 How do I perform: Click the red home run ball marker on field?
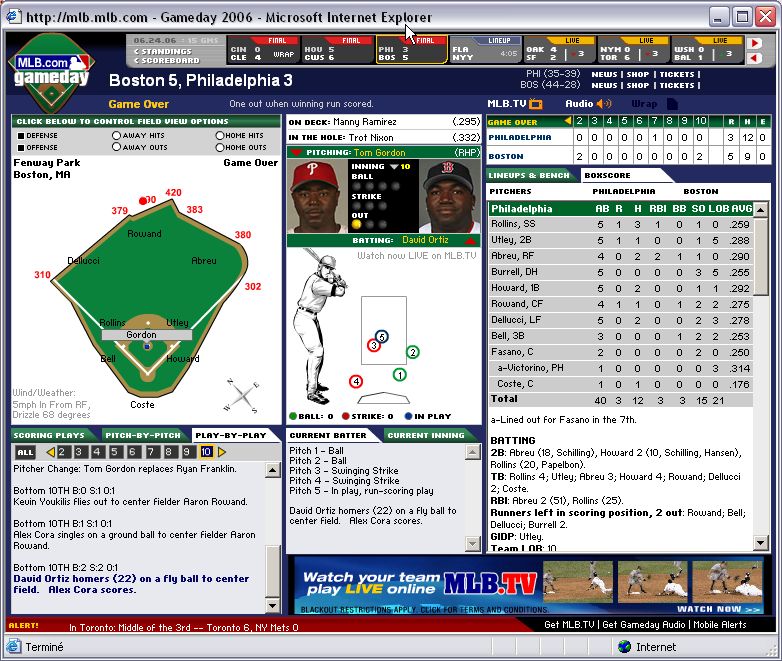(143, 201)
